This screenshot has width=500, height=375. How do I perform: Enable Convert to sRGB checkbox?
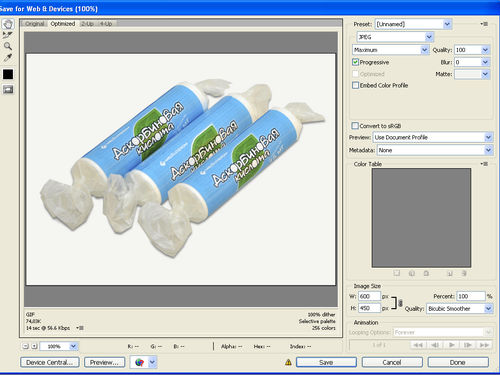click(355, 126)
